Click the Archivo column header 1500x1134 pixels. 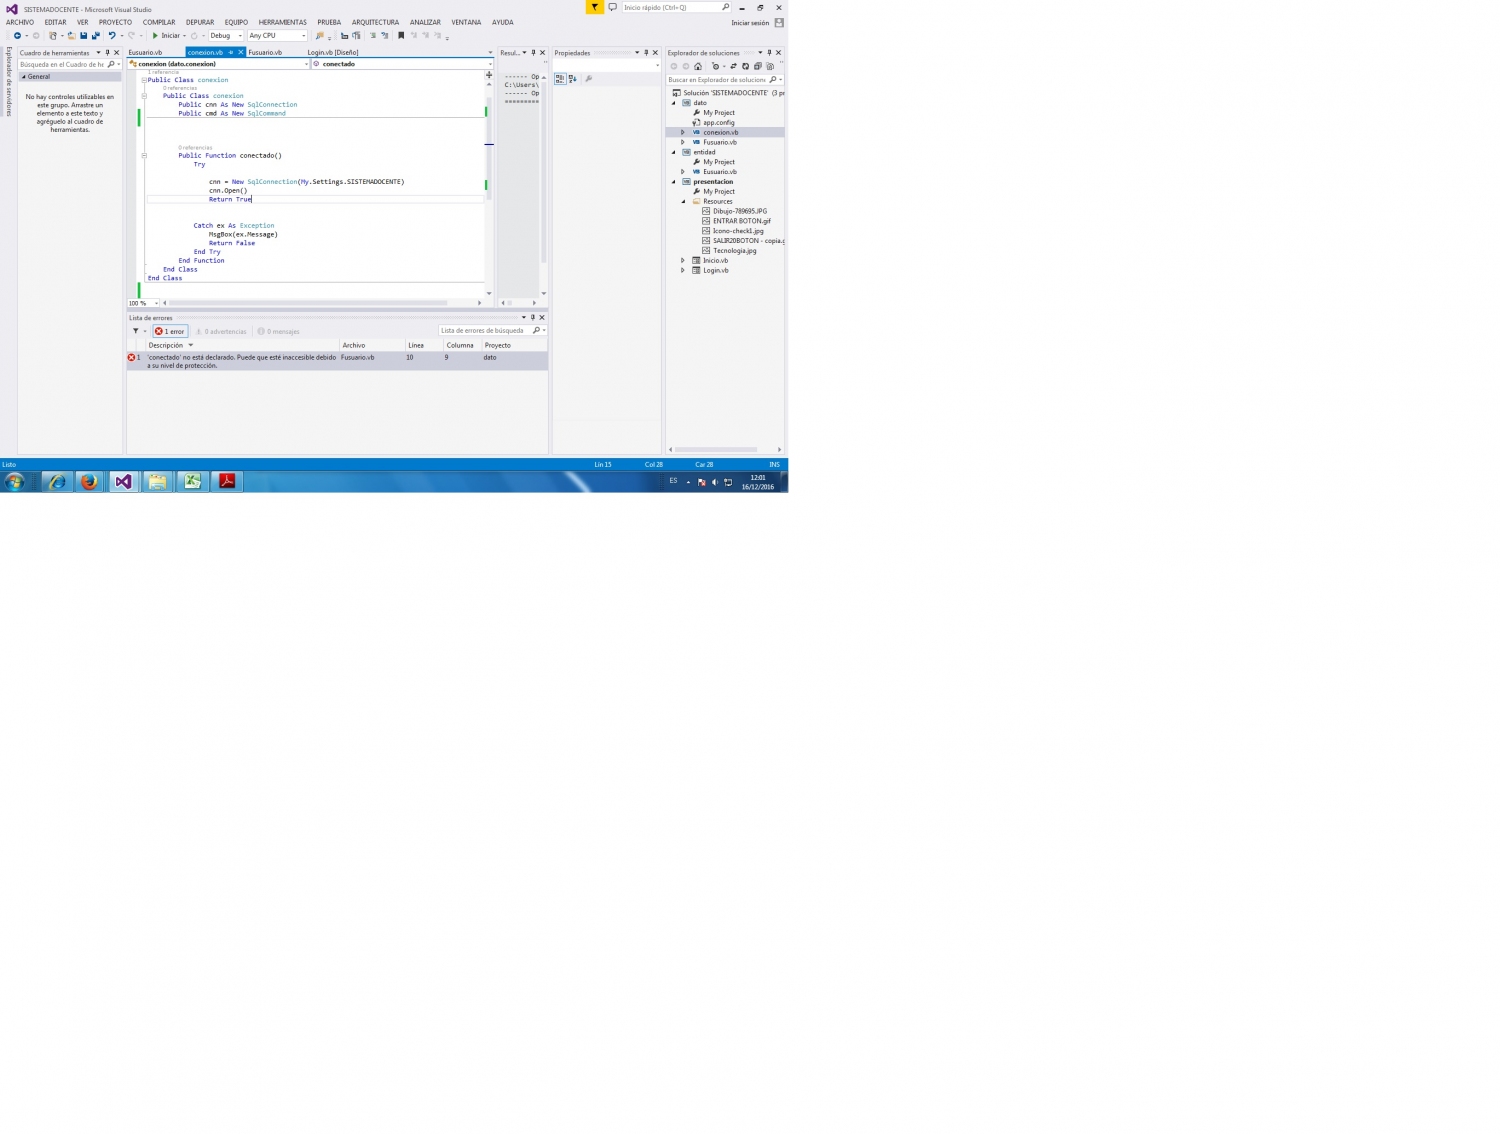[x=371, y=345]
